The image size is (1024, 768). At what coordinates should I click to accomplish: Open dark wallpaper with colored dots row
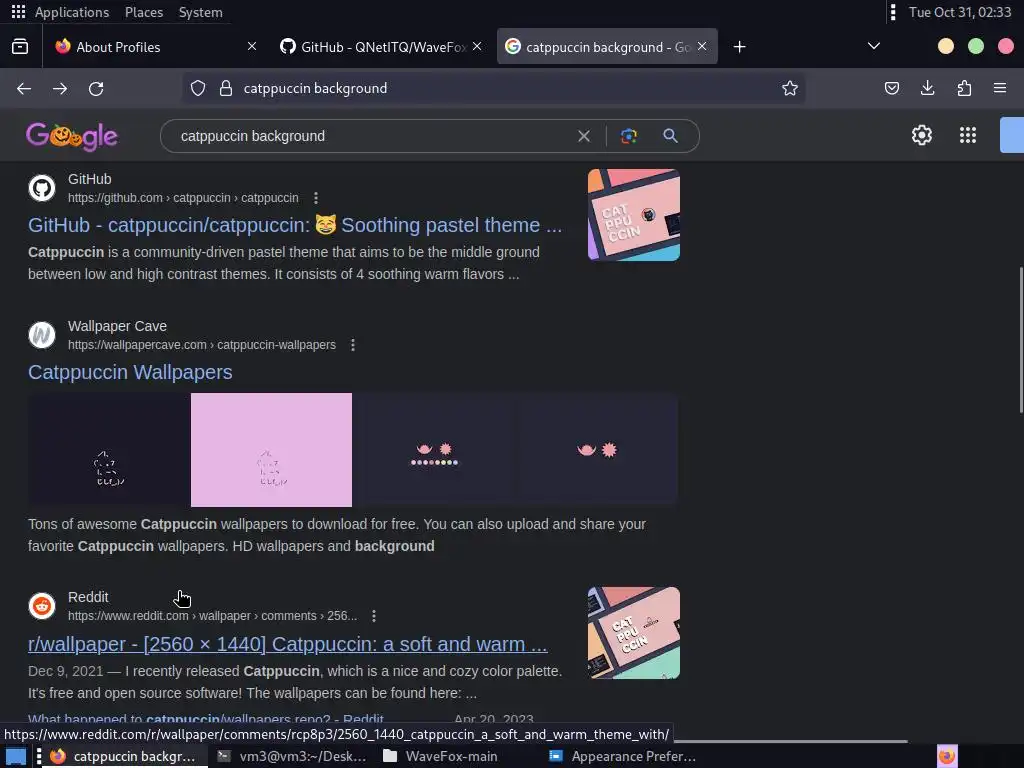434,450
